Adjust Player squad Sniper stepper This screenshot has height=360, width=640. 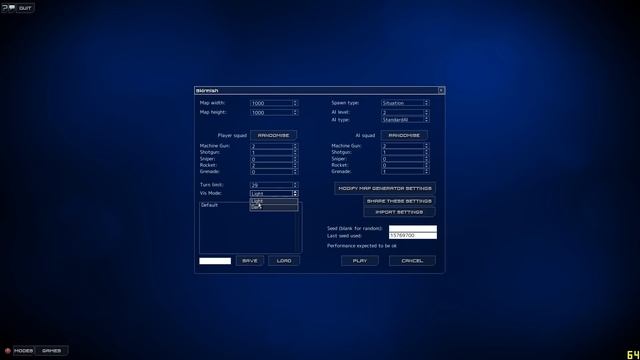(x=296, y=159)
